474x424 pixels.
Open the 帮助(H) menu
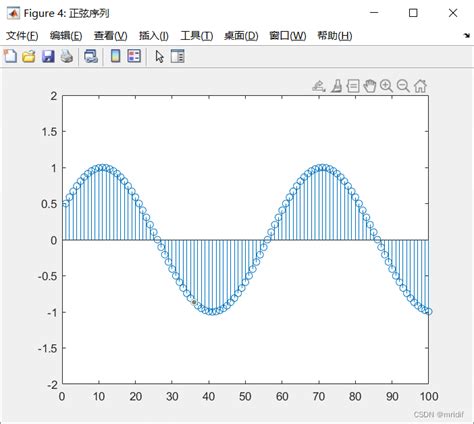coord(335,35)
